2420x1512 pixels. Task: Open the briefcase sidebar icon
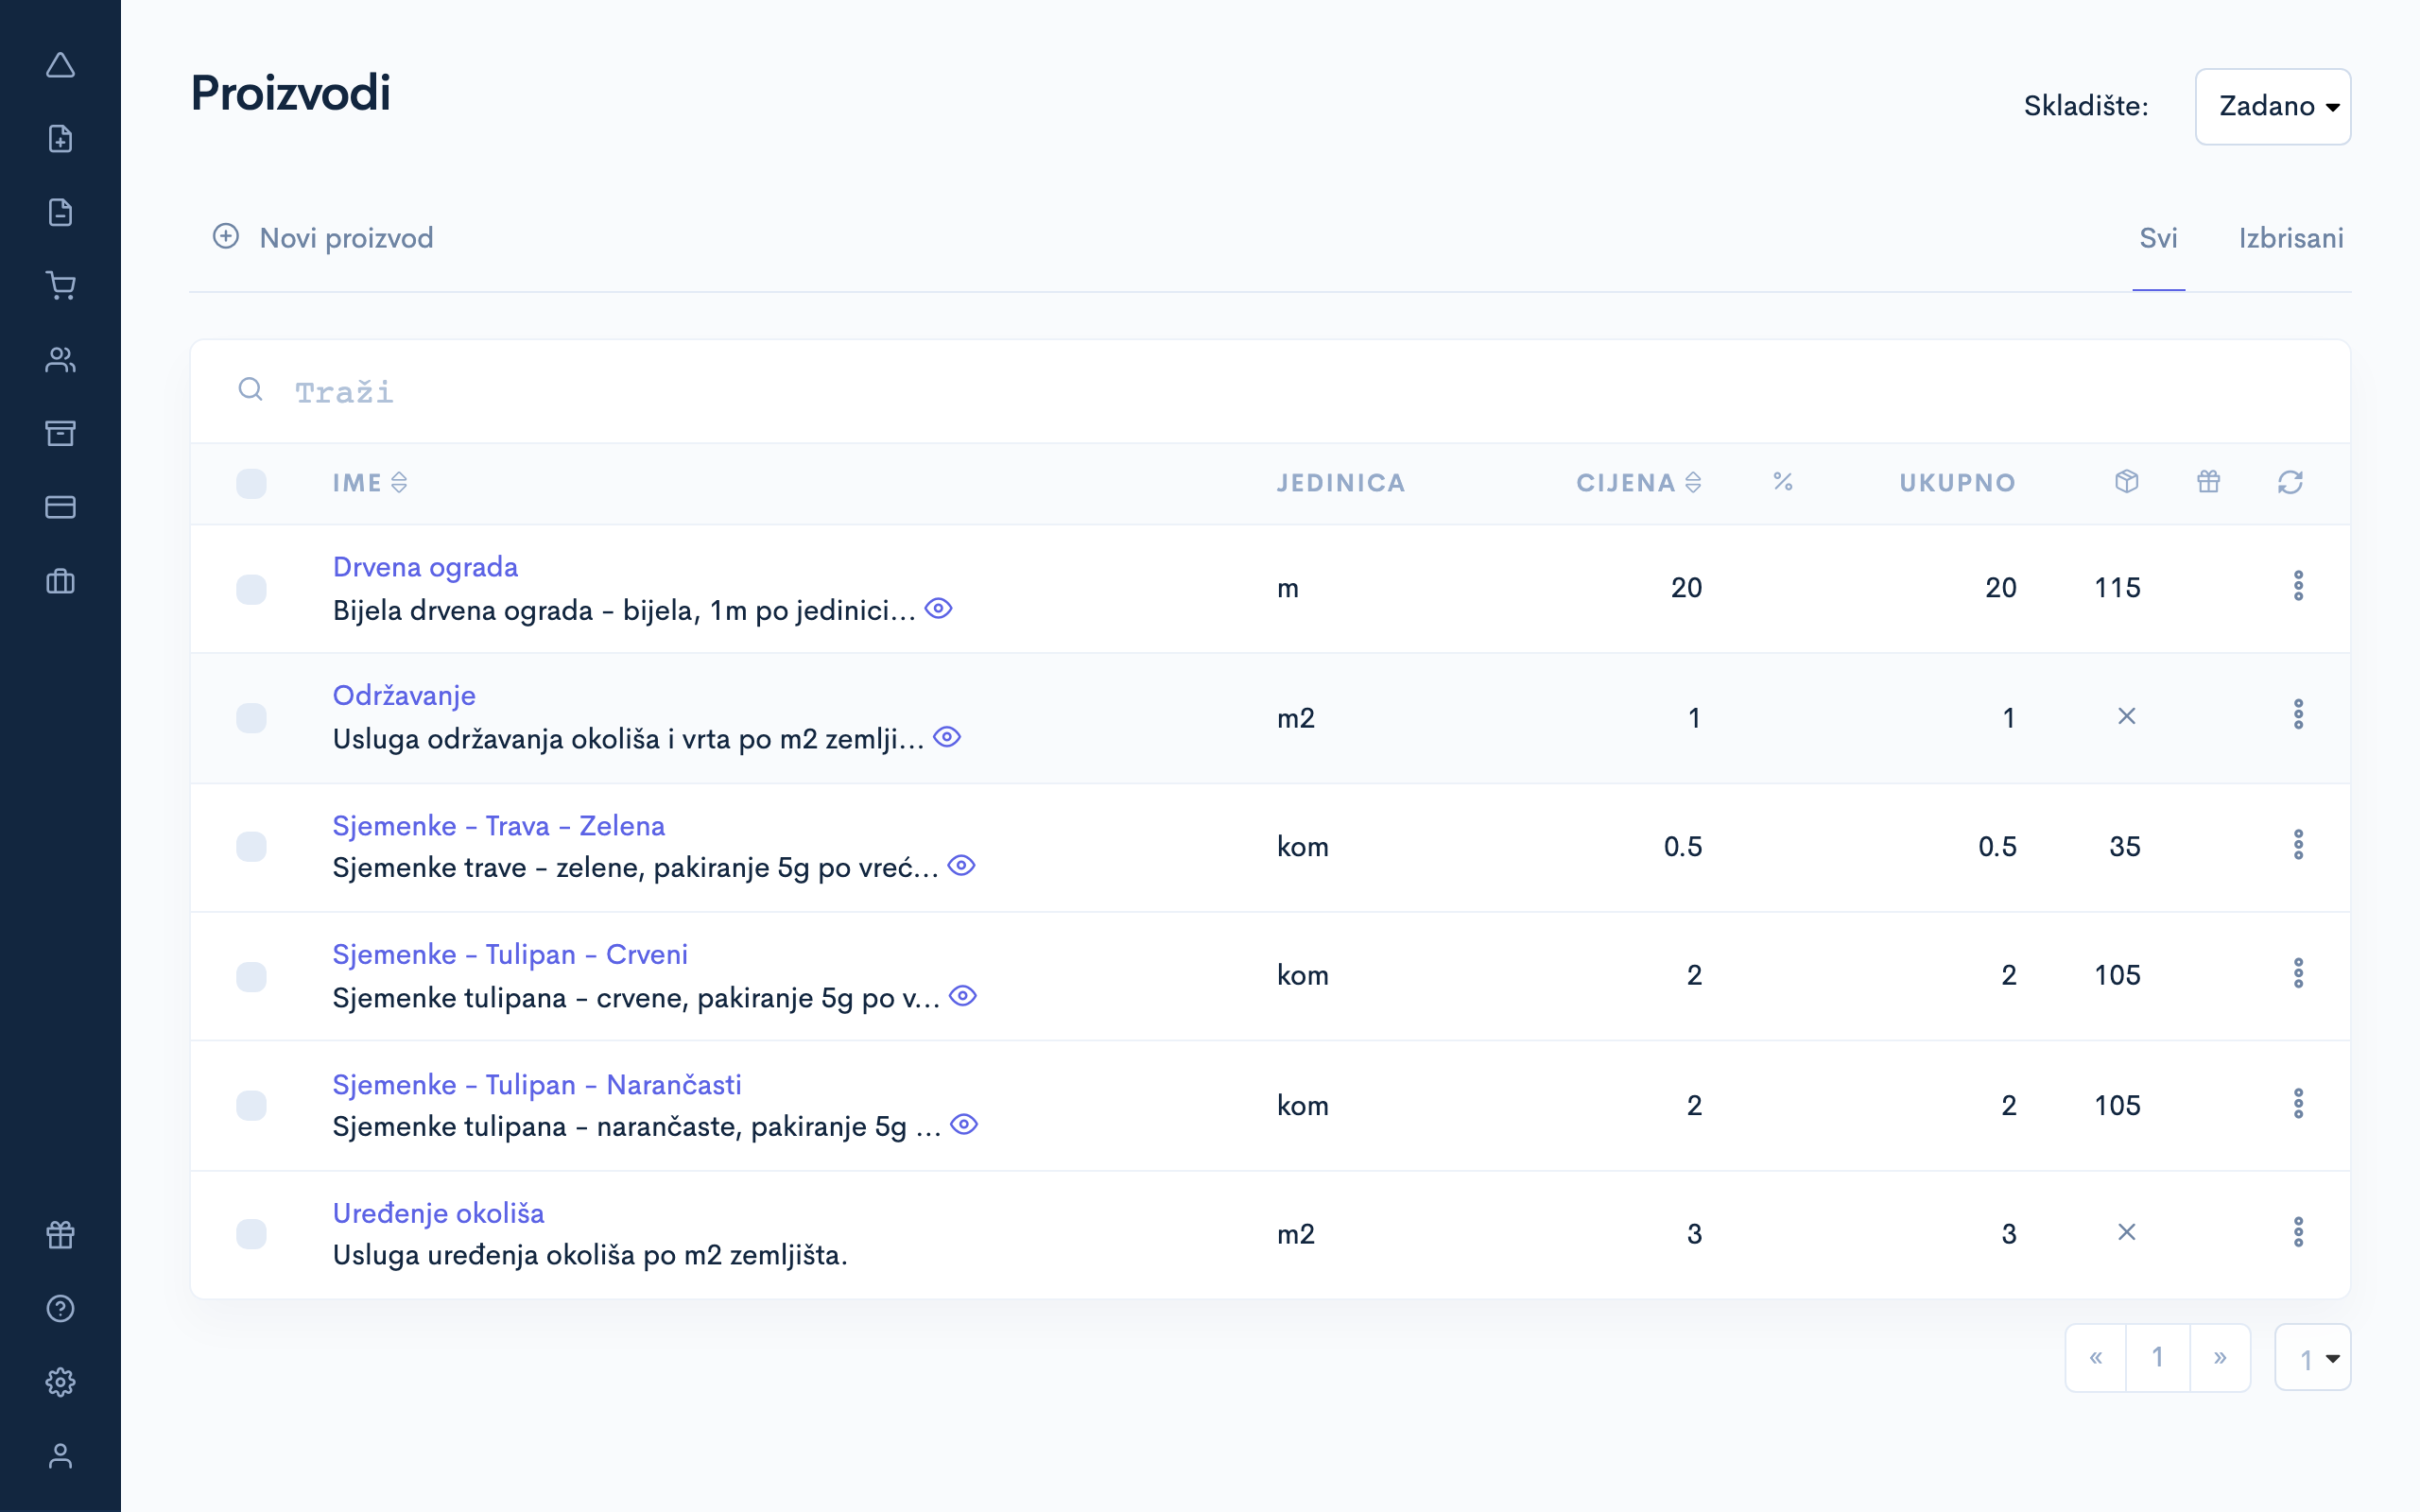coord(61,581)
